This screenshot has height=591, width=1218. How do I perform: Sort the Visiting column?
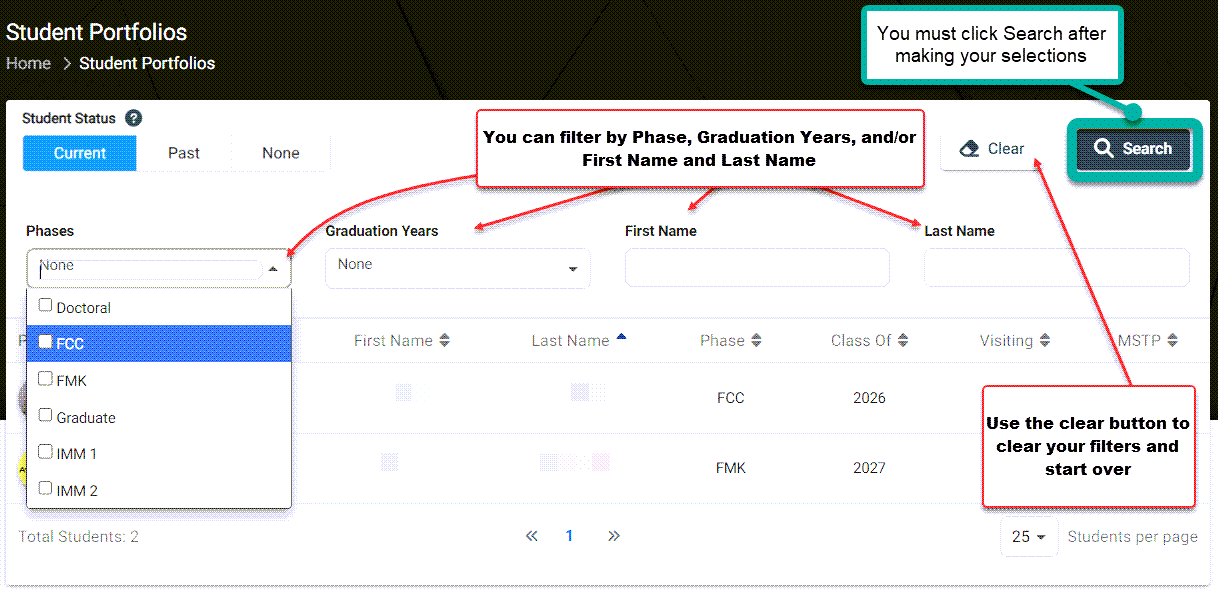pos(1044,341)
